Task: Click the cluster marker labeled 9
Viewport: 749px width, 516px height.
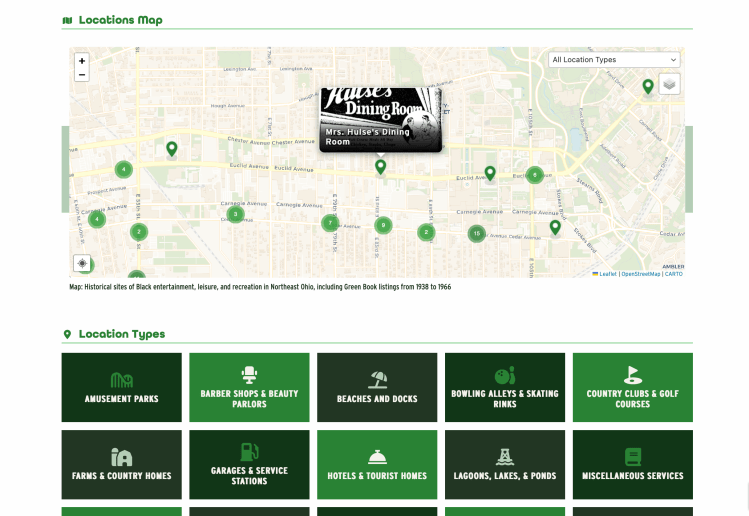Action: coord(382,225)
